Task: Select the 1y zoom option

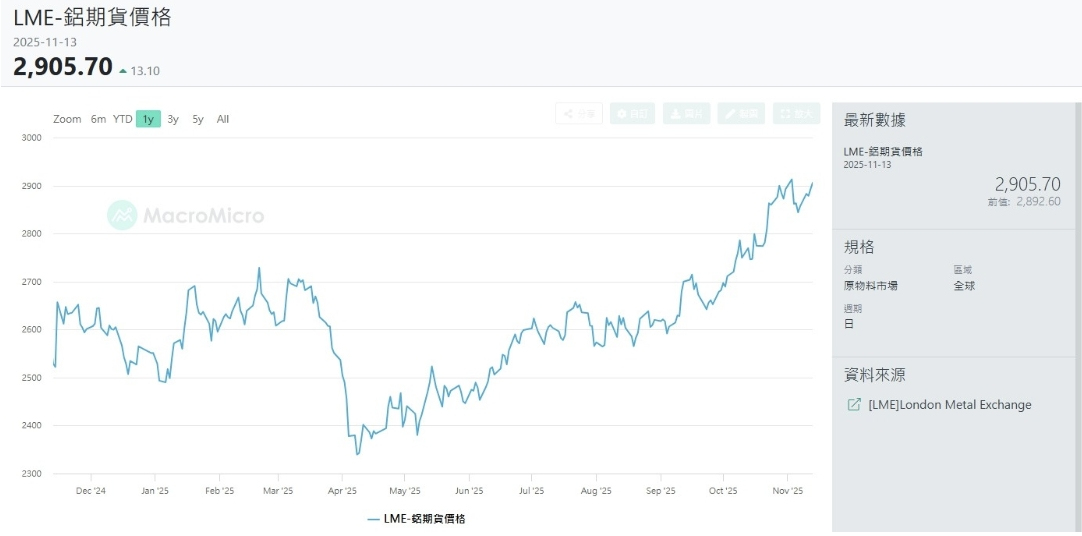Action: 148,119
